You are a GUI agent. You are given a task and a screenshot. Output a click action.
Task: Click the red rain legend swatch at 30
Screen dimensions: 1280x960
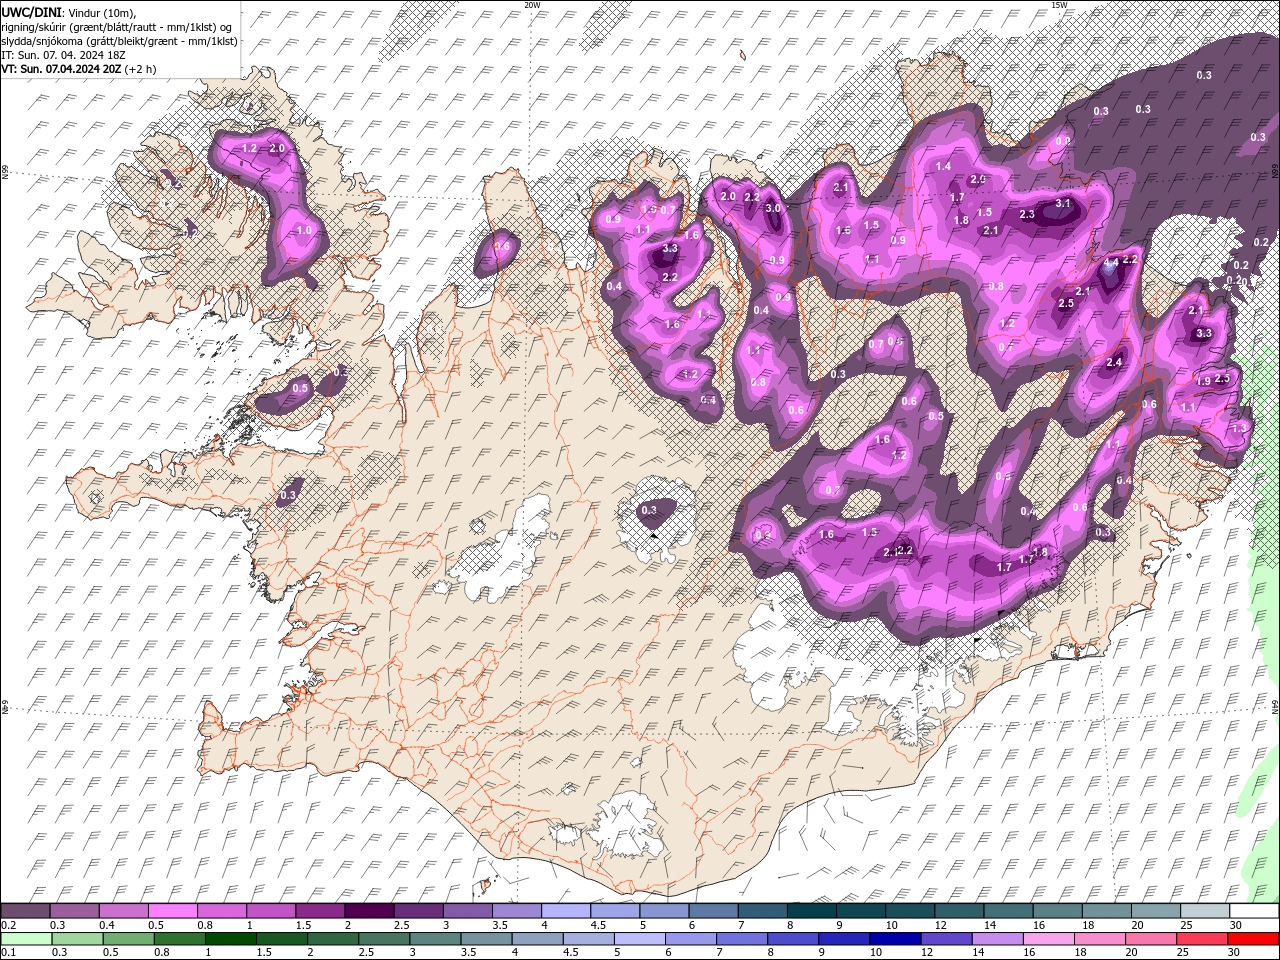click(1252, 939)
